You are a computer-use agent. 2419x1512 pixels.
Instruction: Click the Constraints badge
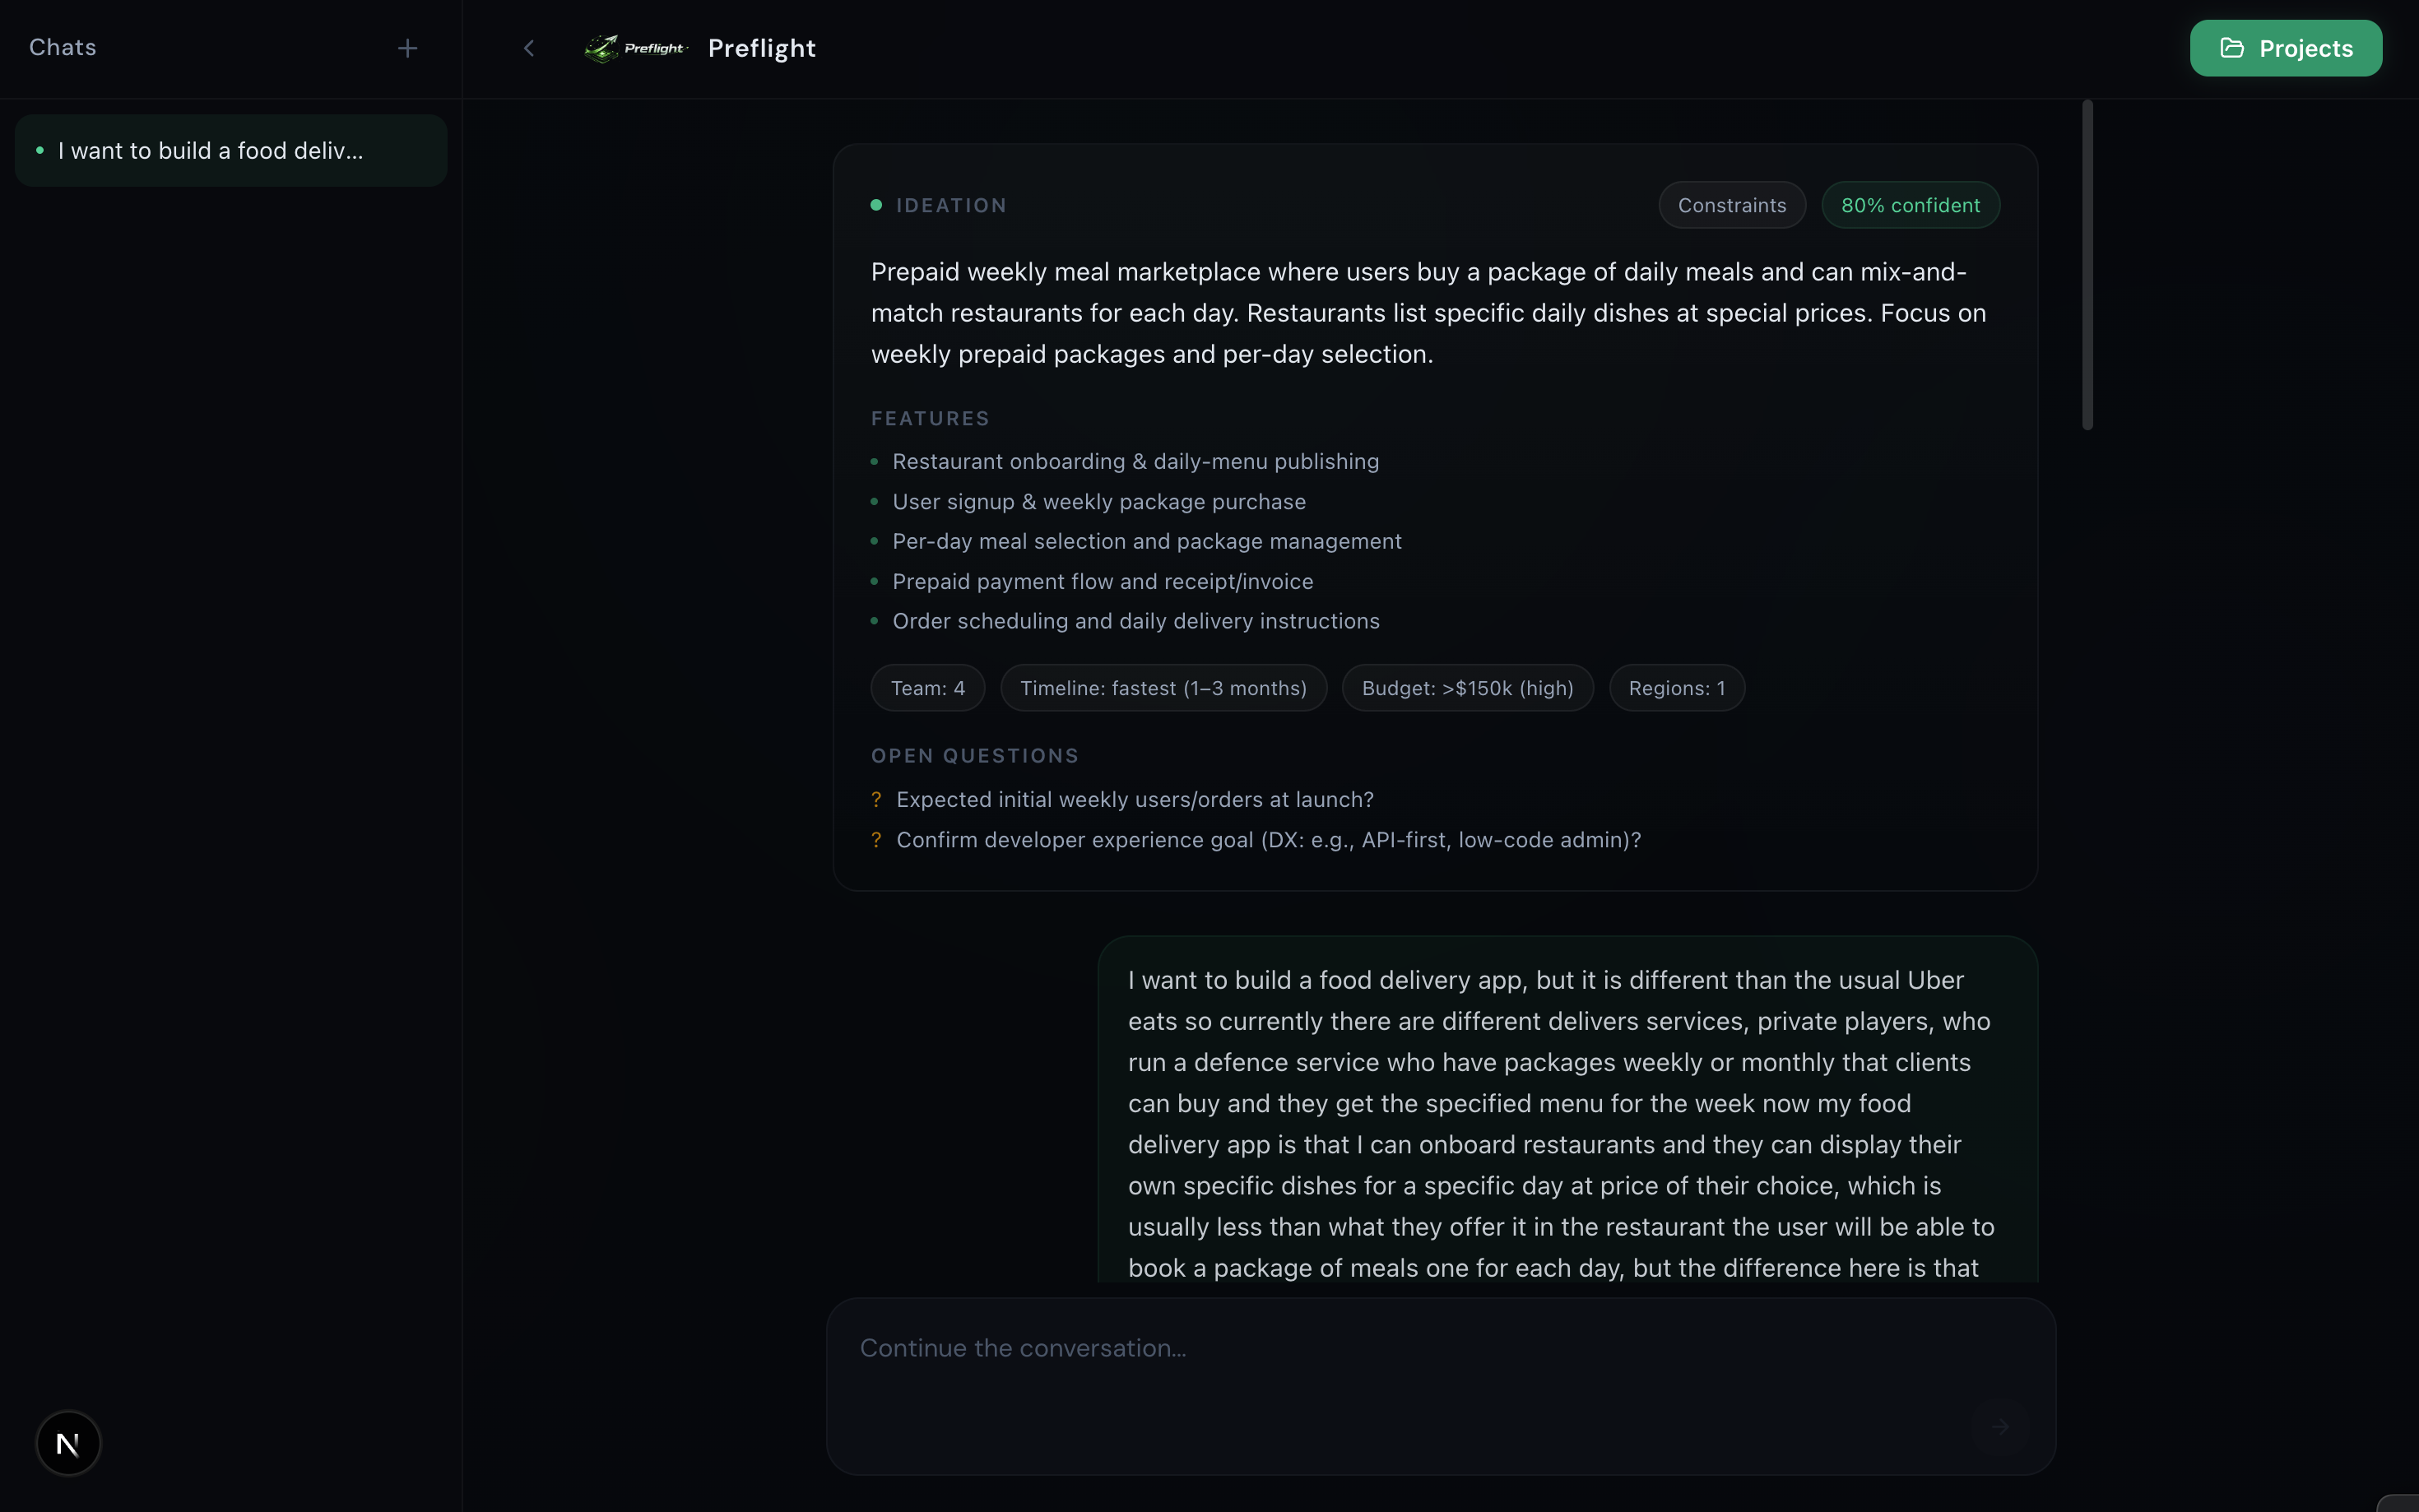tap(1731, 205)
